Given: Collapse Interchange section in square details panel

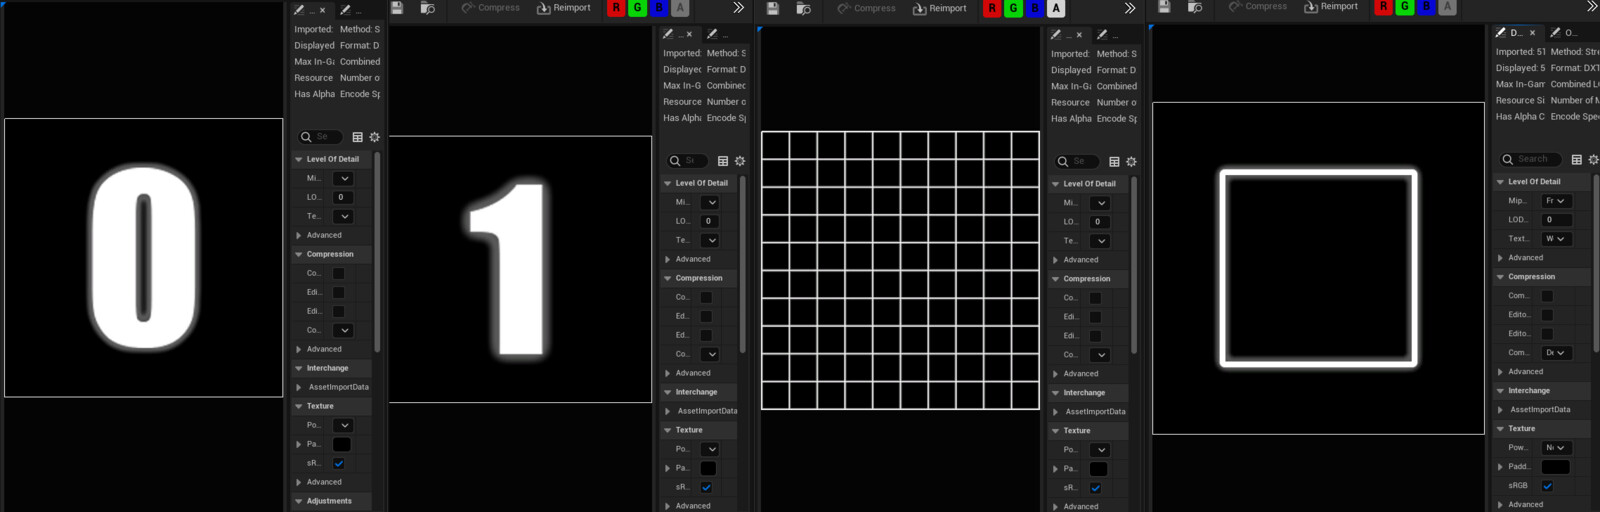Looking at the screenshot, I should click(x=1500, y=391).
